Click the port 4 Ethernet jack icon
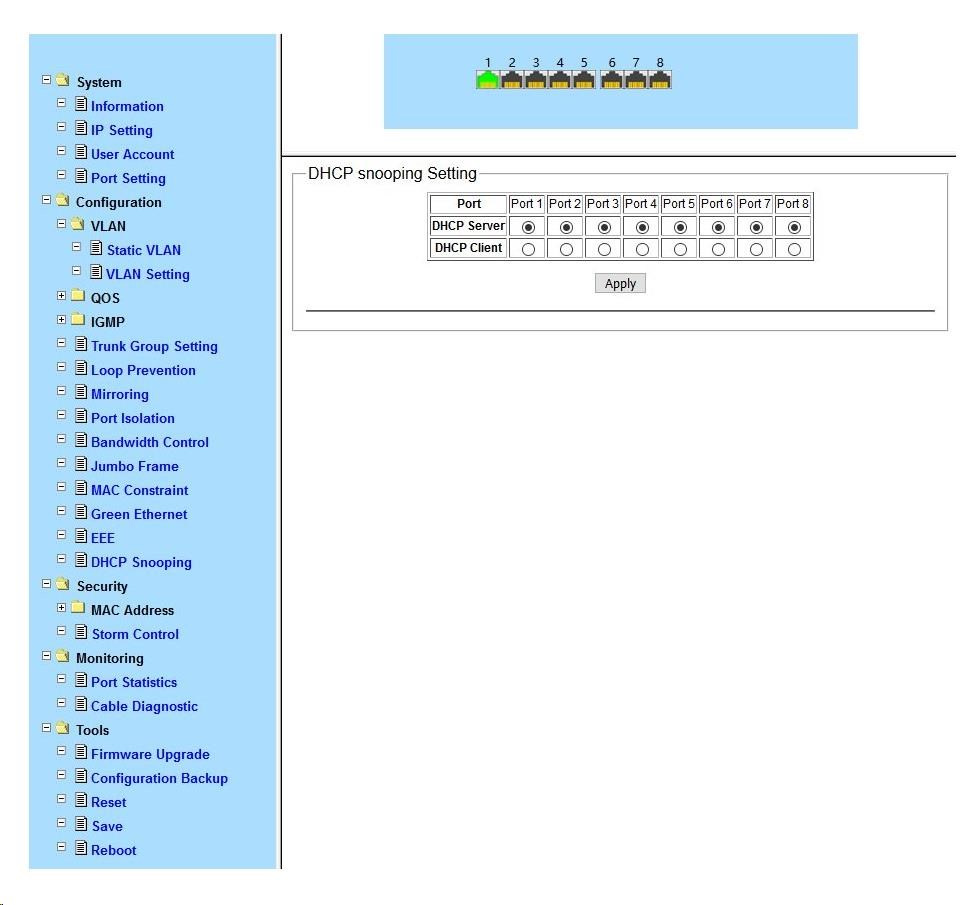The image size is (965, 905). [x=560, y=80]
